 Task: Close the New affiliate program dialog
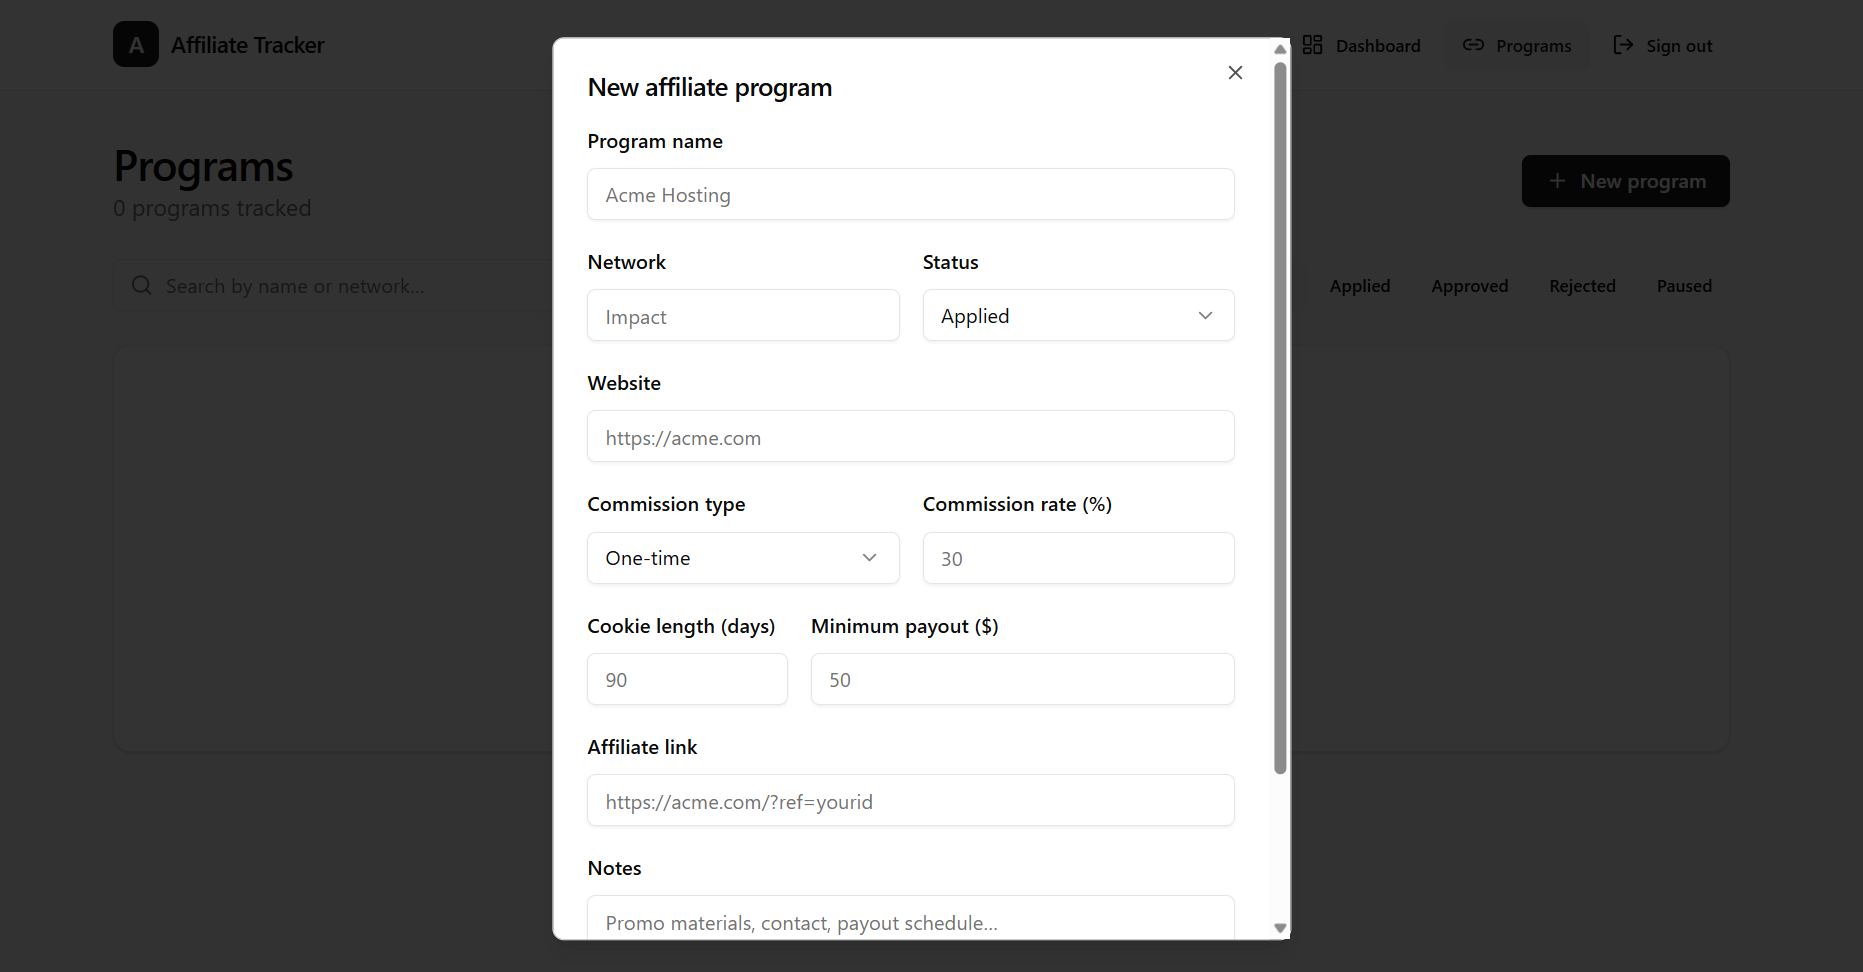1235,73
